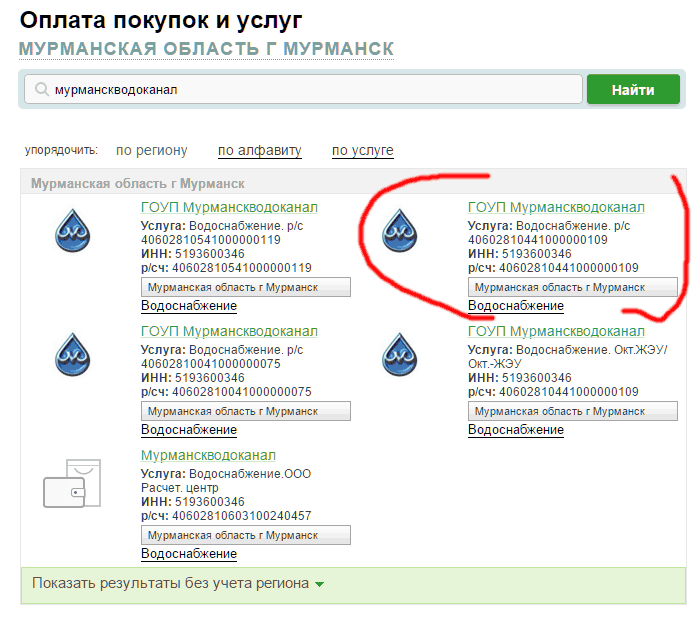Open Мурманскводоканал ООО Расчет. центр listing
Image resolution: width=700 pixels, height=618 pixels.
[x=208, y=455]
